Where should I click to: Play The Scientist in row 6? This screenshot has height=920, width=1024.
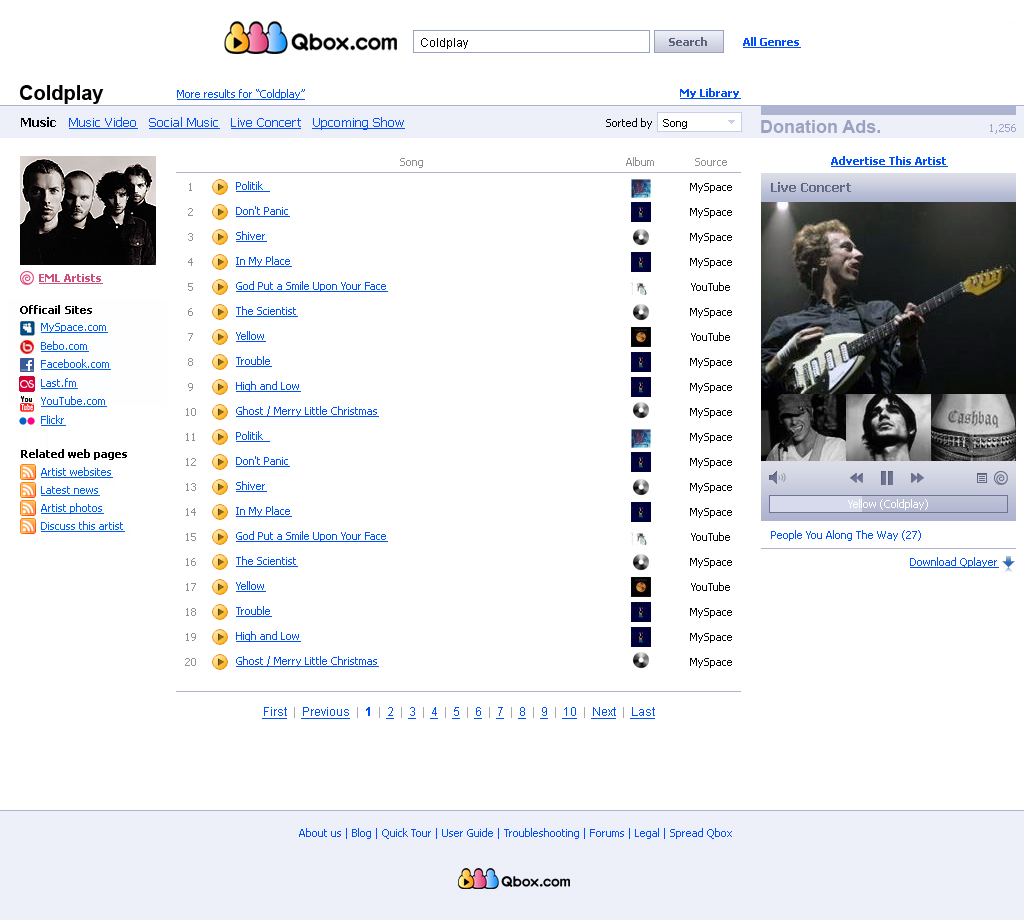pos(220,311)
